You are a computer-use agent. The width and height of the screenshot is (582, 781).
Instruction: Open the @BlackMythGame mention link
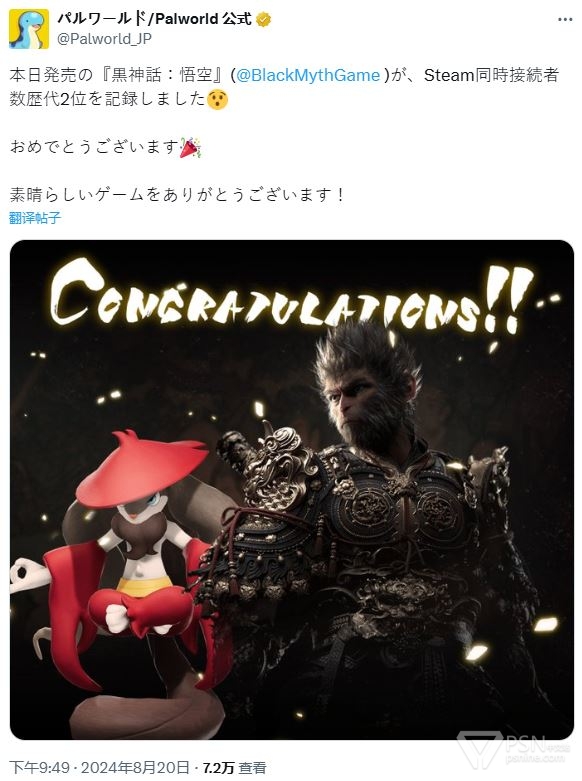tap(307, 75)
